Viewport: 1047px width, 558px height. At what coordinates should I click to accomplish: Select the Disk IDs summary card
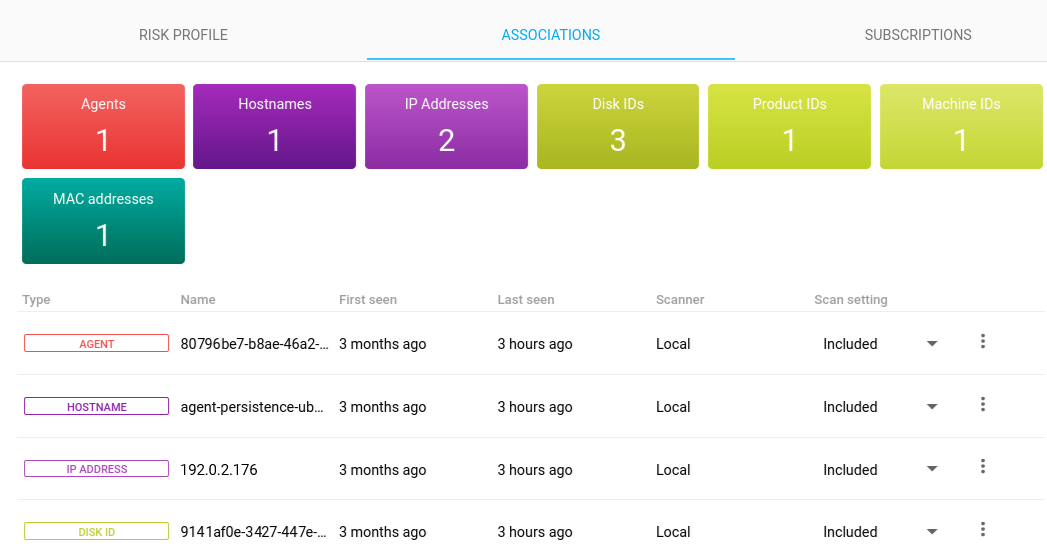618,126
